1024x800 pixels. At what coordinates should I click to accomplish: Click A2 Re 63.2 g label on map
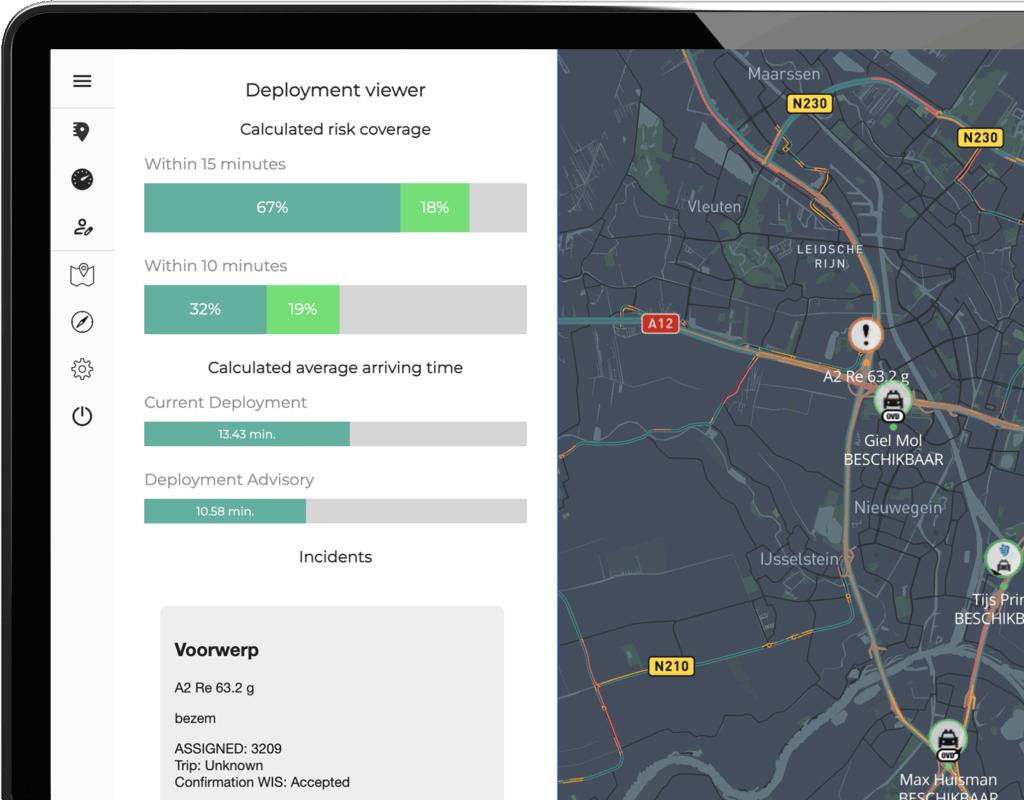[866, 376]
